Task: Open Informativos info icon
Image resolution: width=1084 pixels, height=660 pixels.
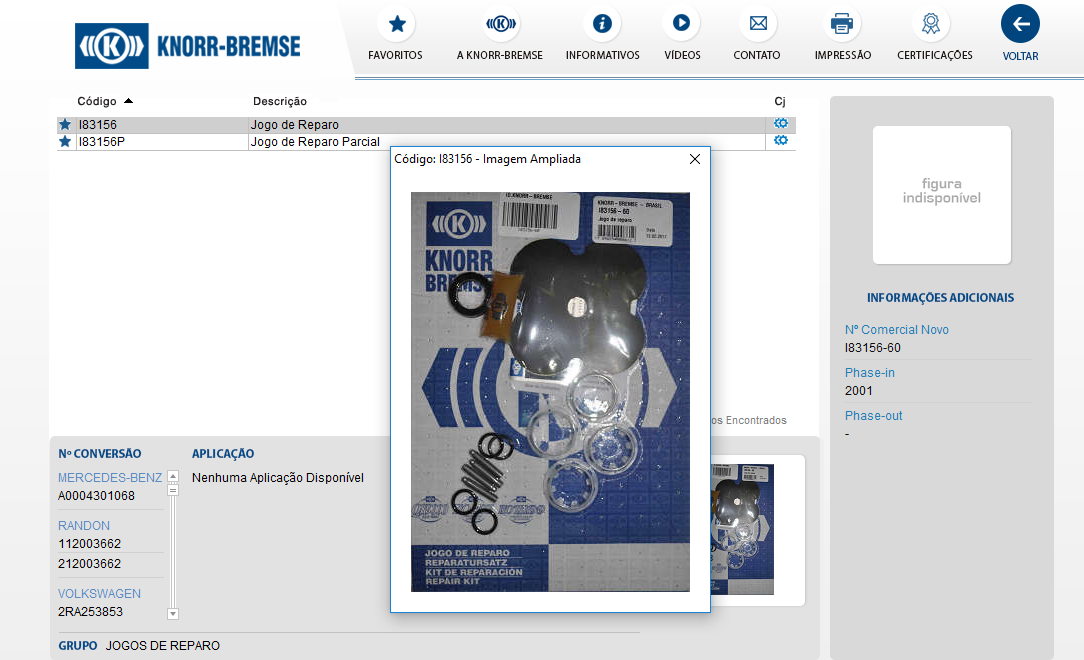Action: pyautogui.click(x=602, y=24)
